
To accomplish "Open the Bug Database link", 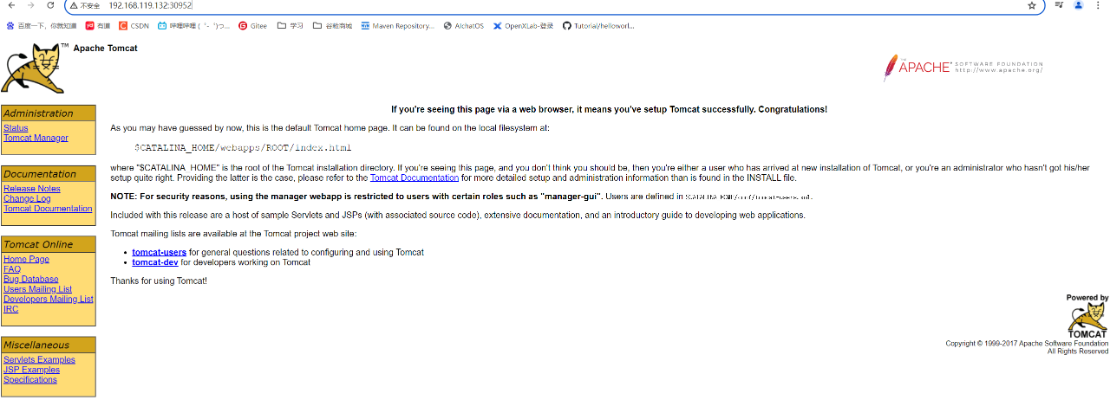I will 31,279.
